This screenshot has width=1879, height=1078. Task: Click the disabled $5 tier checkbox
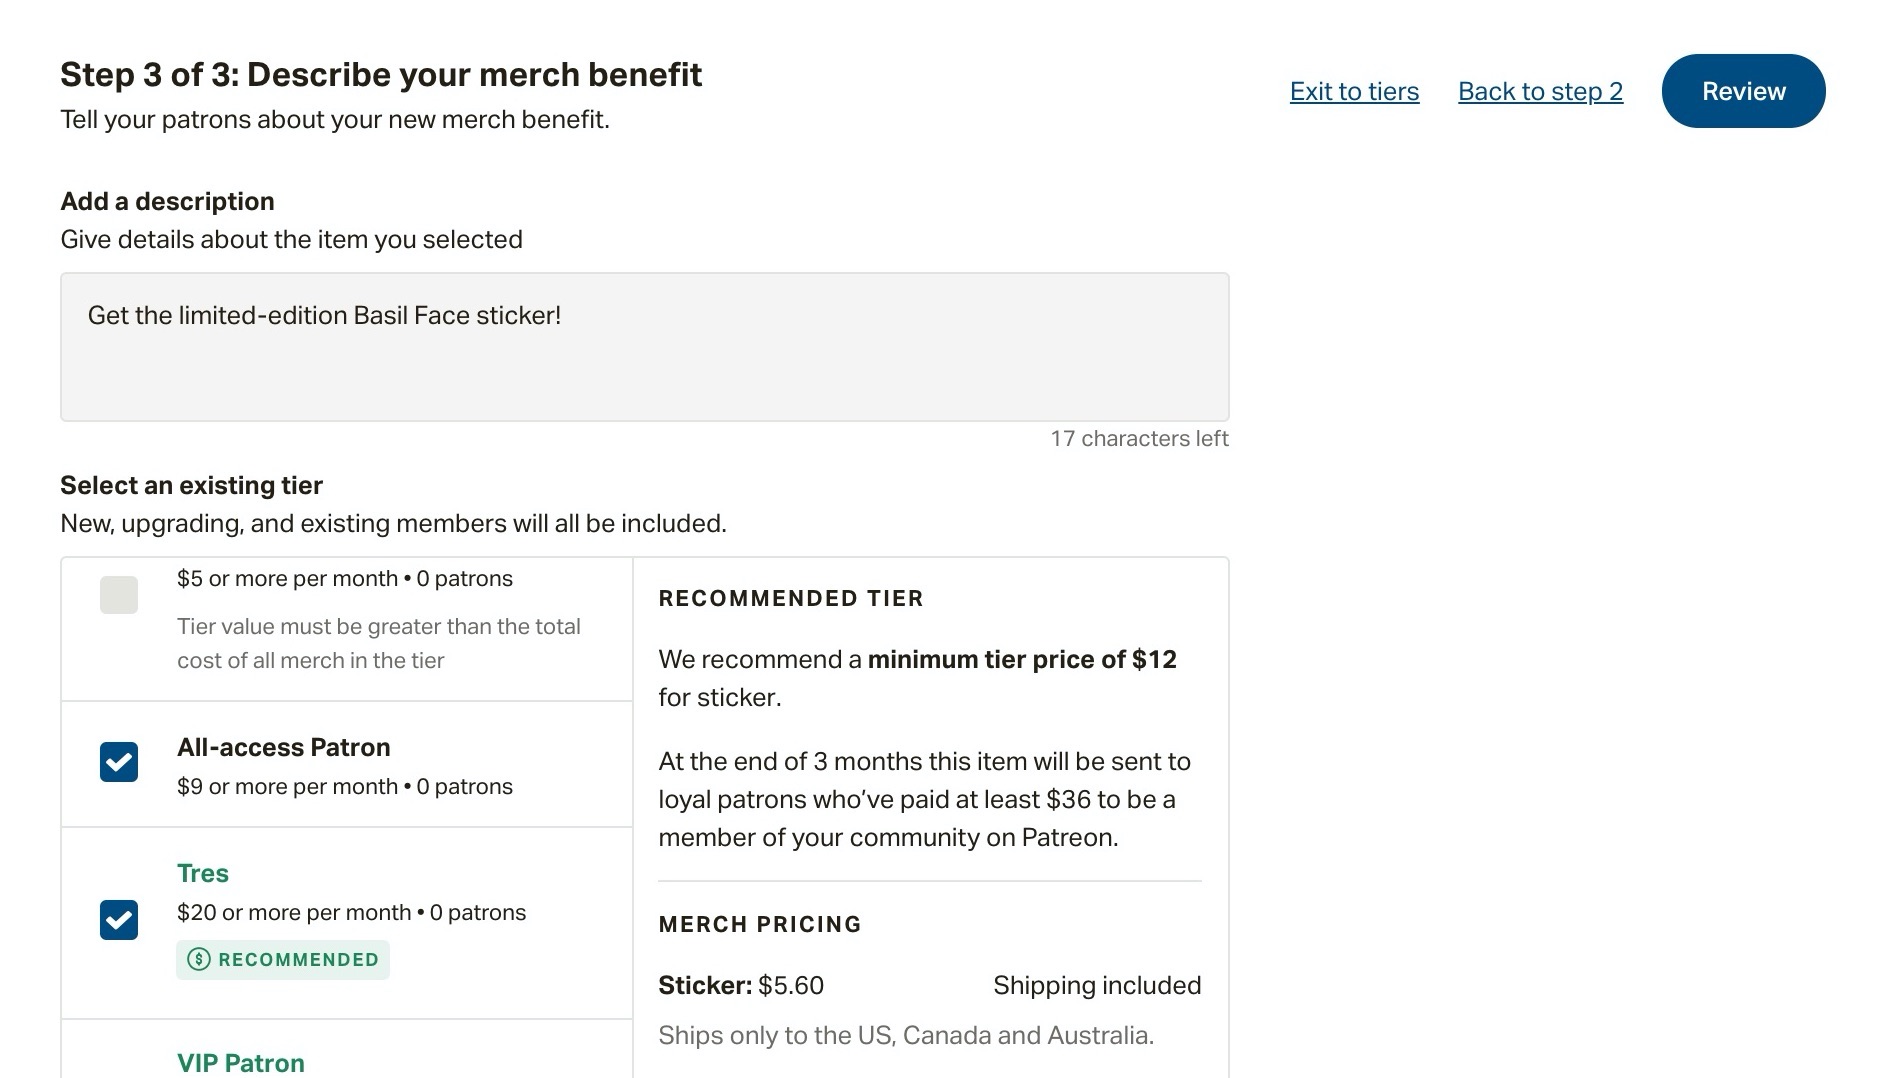(119, 595)
